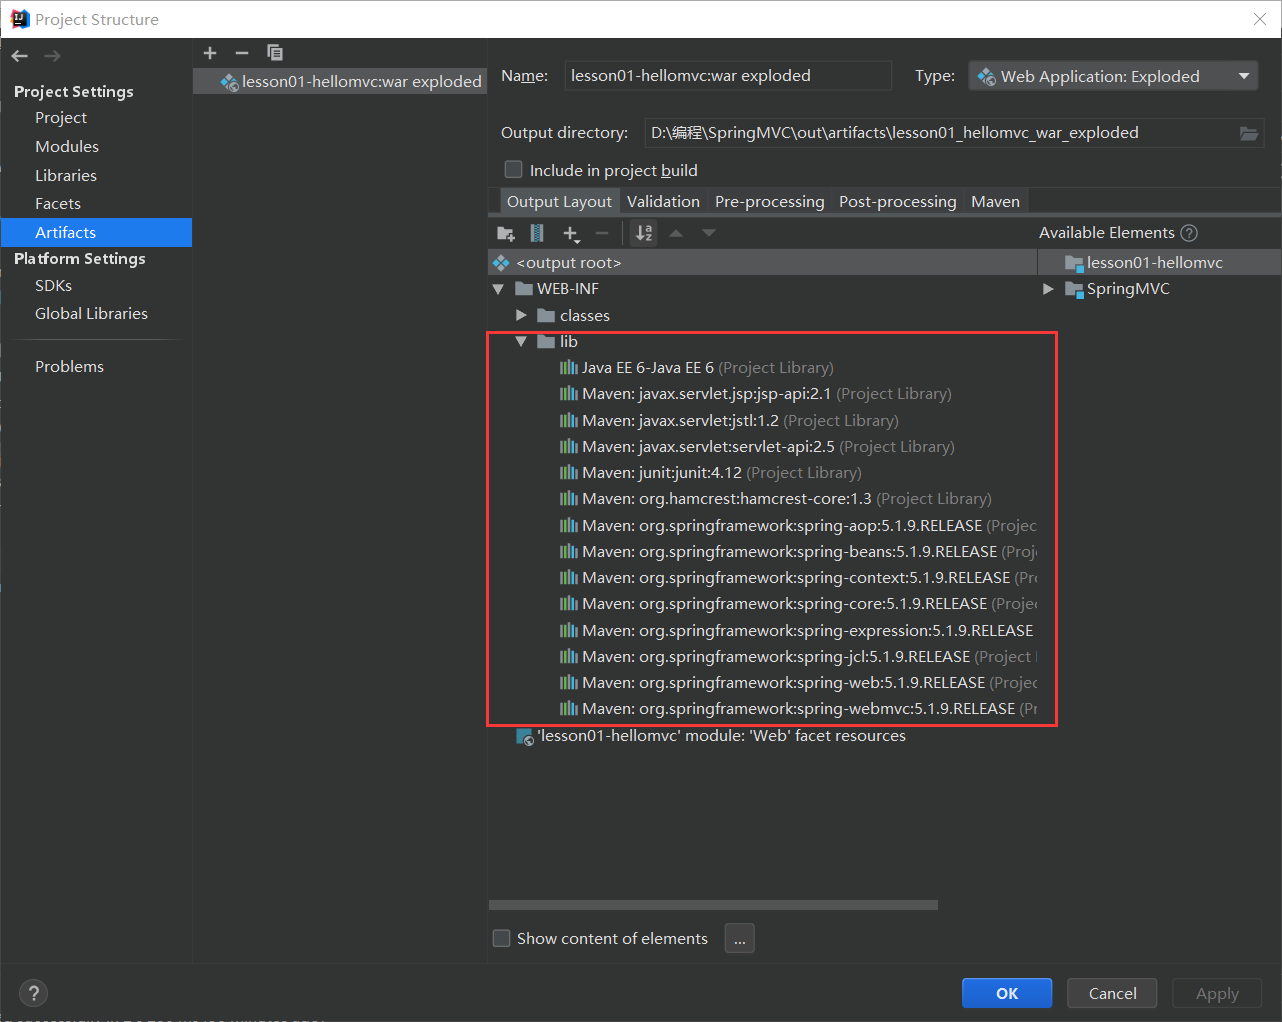The image size is (1282, 1022).
Task: Collapse the lib folder node
Action: 521,342
